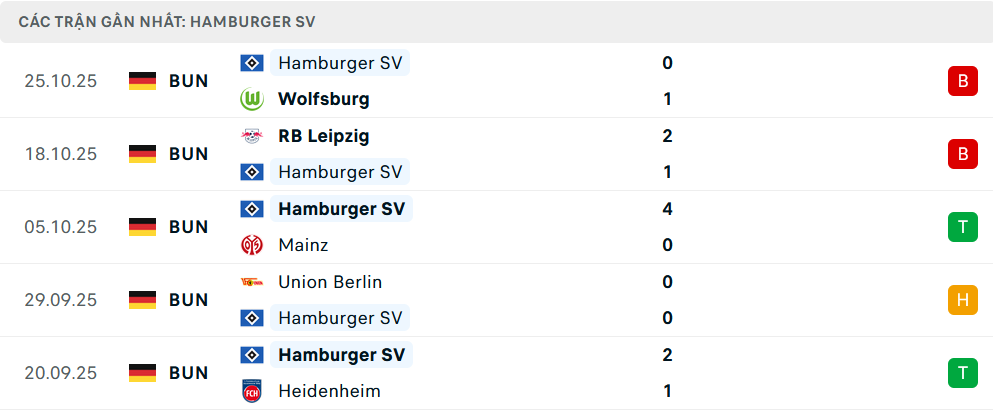Click the orange H draw badge
Viewport: 993px width, 411px height.
point(962,300)
